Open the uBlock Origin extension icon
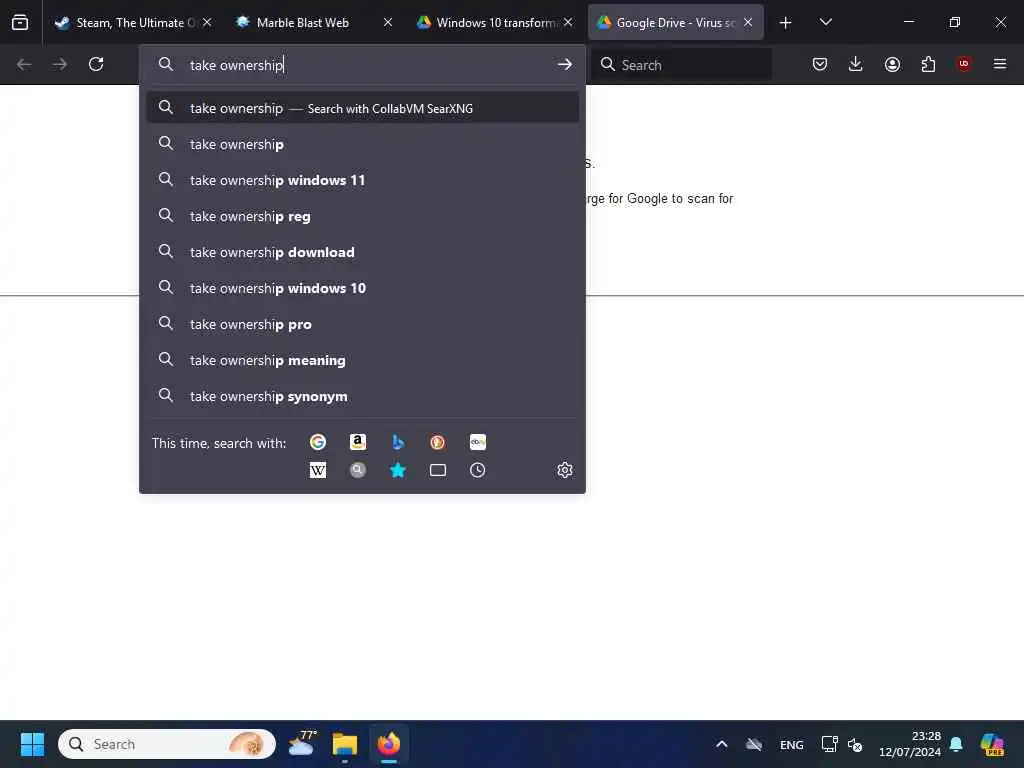The height and width of the screenshot is (768, 1024). pos(964,64)
